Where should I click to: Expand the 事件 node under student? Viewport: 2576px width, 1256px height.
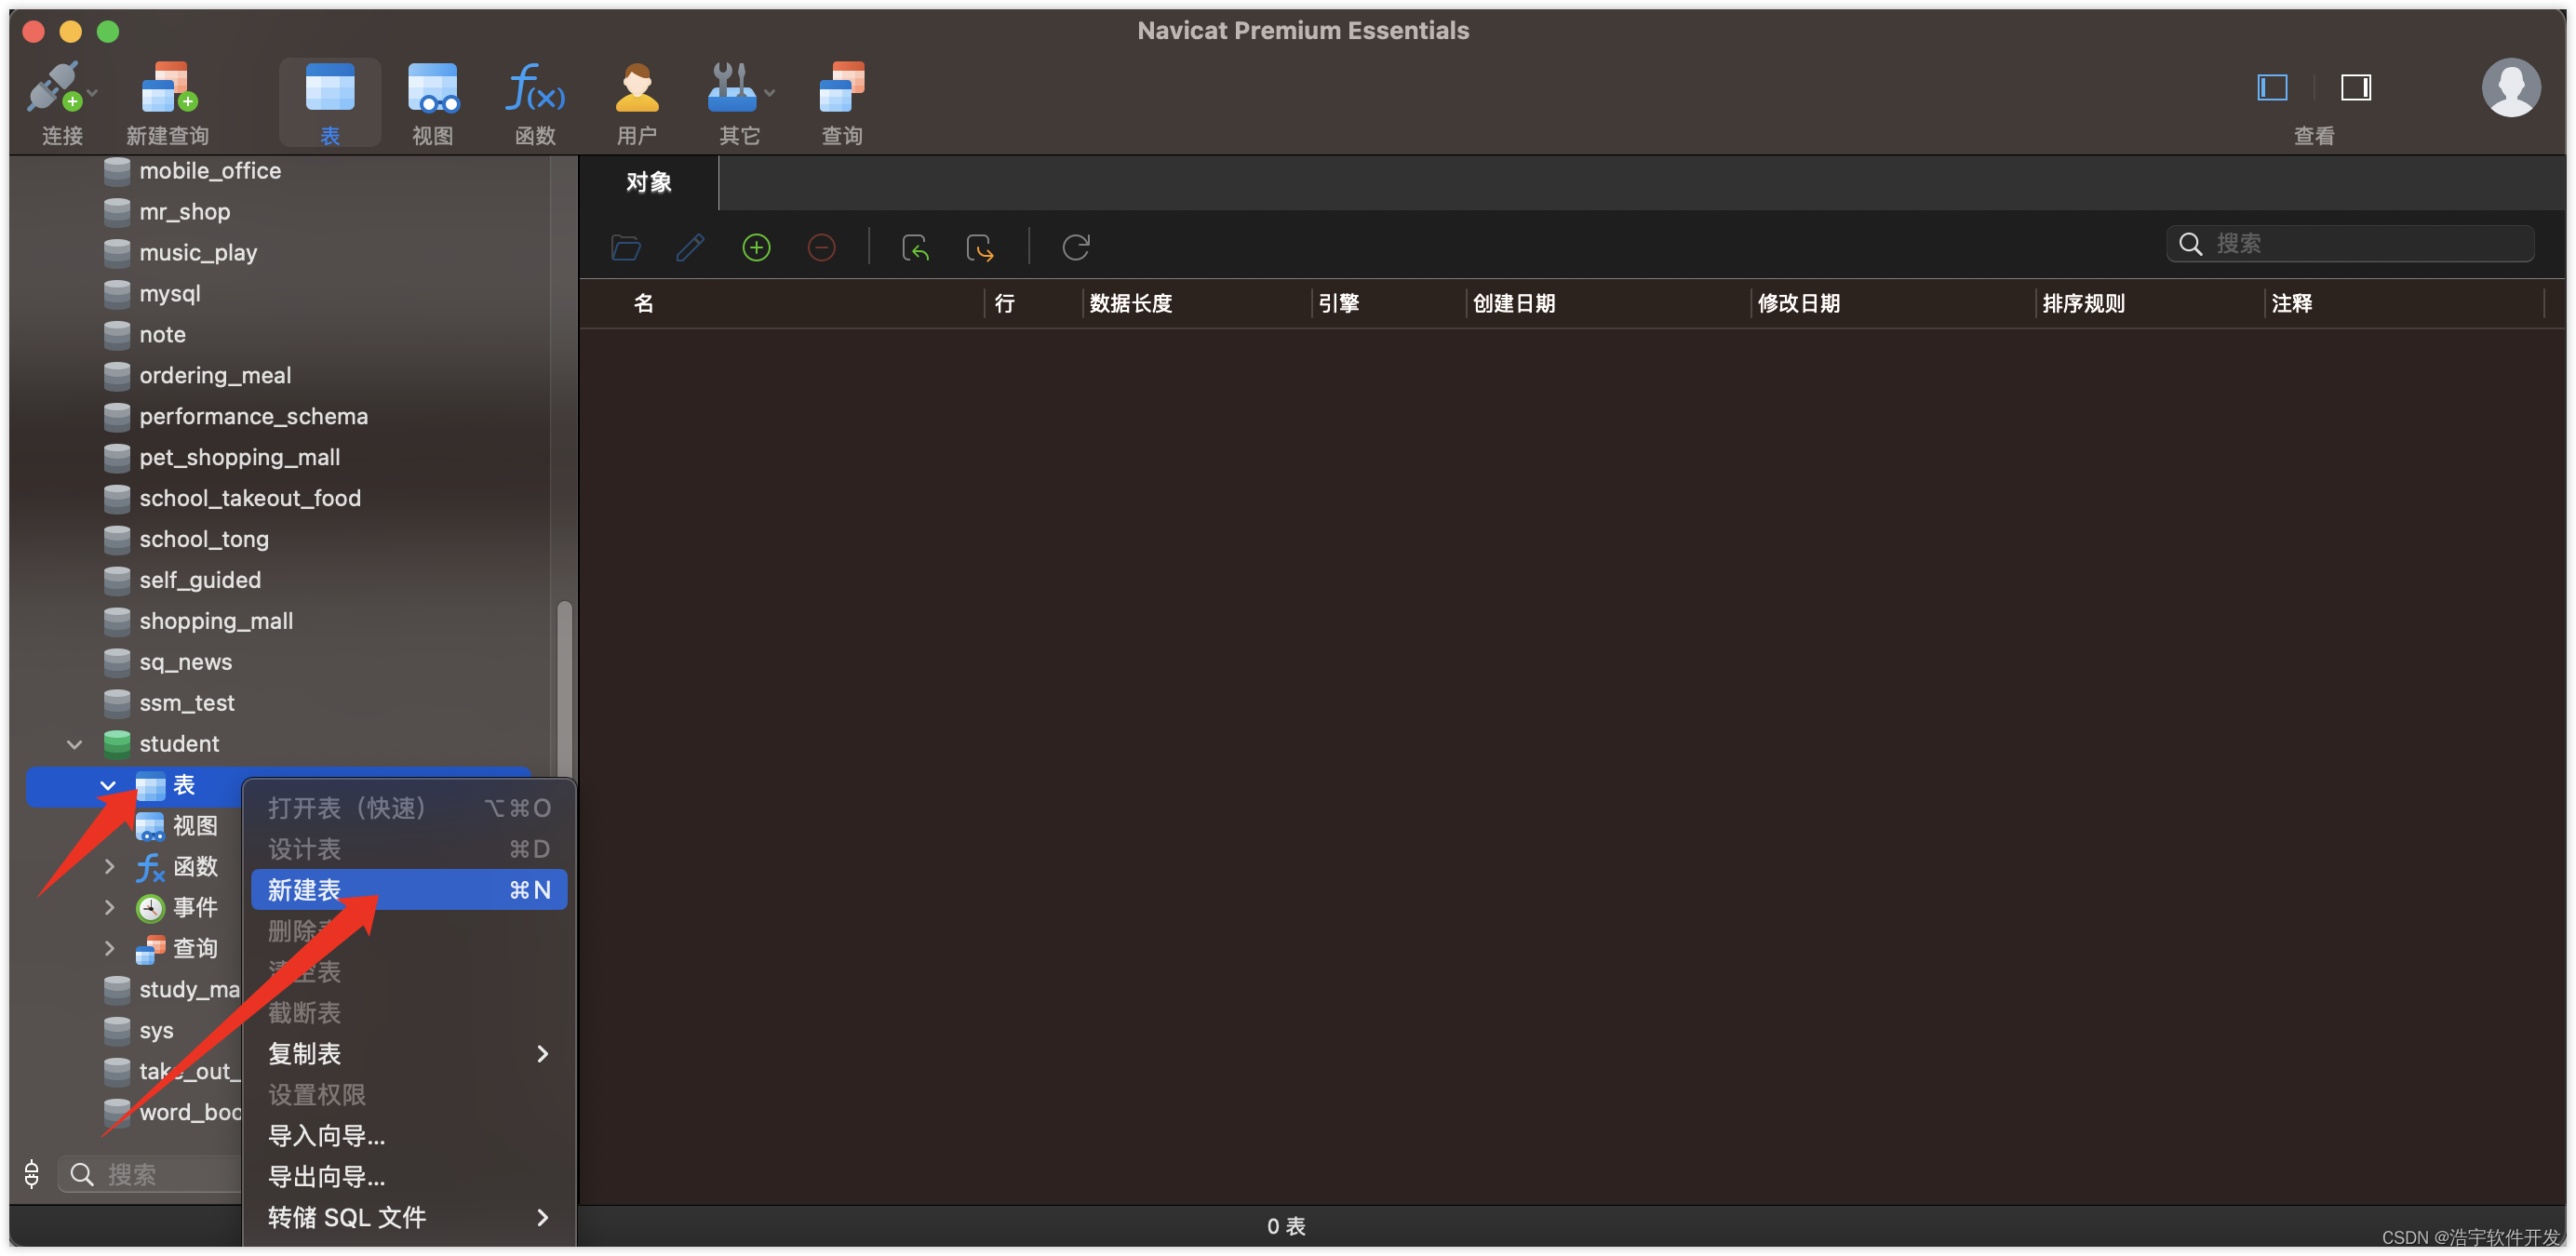109,907
